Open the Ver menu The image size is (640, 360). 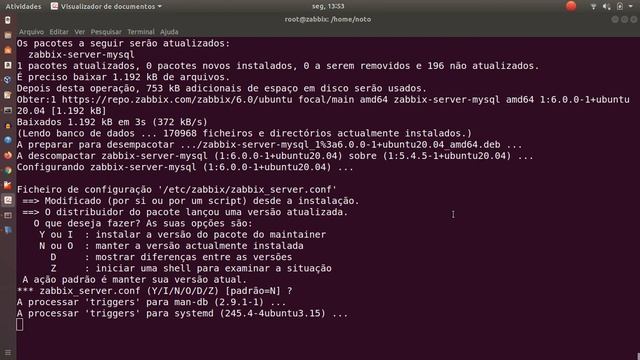[80, 32]
